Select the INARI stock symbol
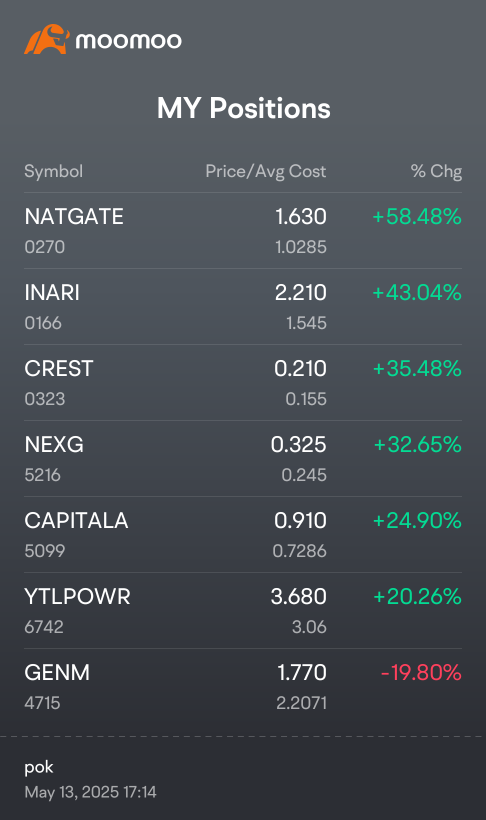486x820 pixels. tap(52, 292)
